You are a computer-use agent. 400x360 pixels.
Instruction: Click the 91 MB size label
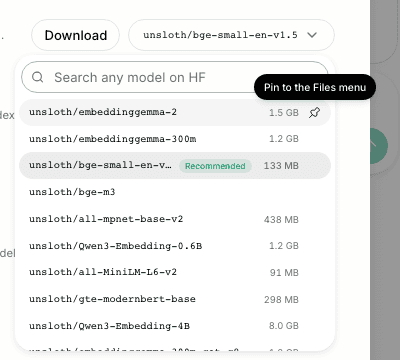coord(284,273)
